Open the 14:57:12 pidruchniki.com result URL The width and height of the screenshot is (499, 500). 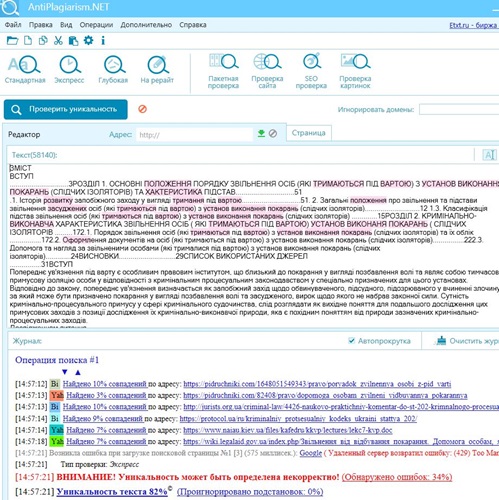click(x=317, y=384)
